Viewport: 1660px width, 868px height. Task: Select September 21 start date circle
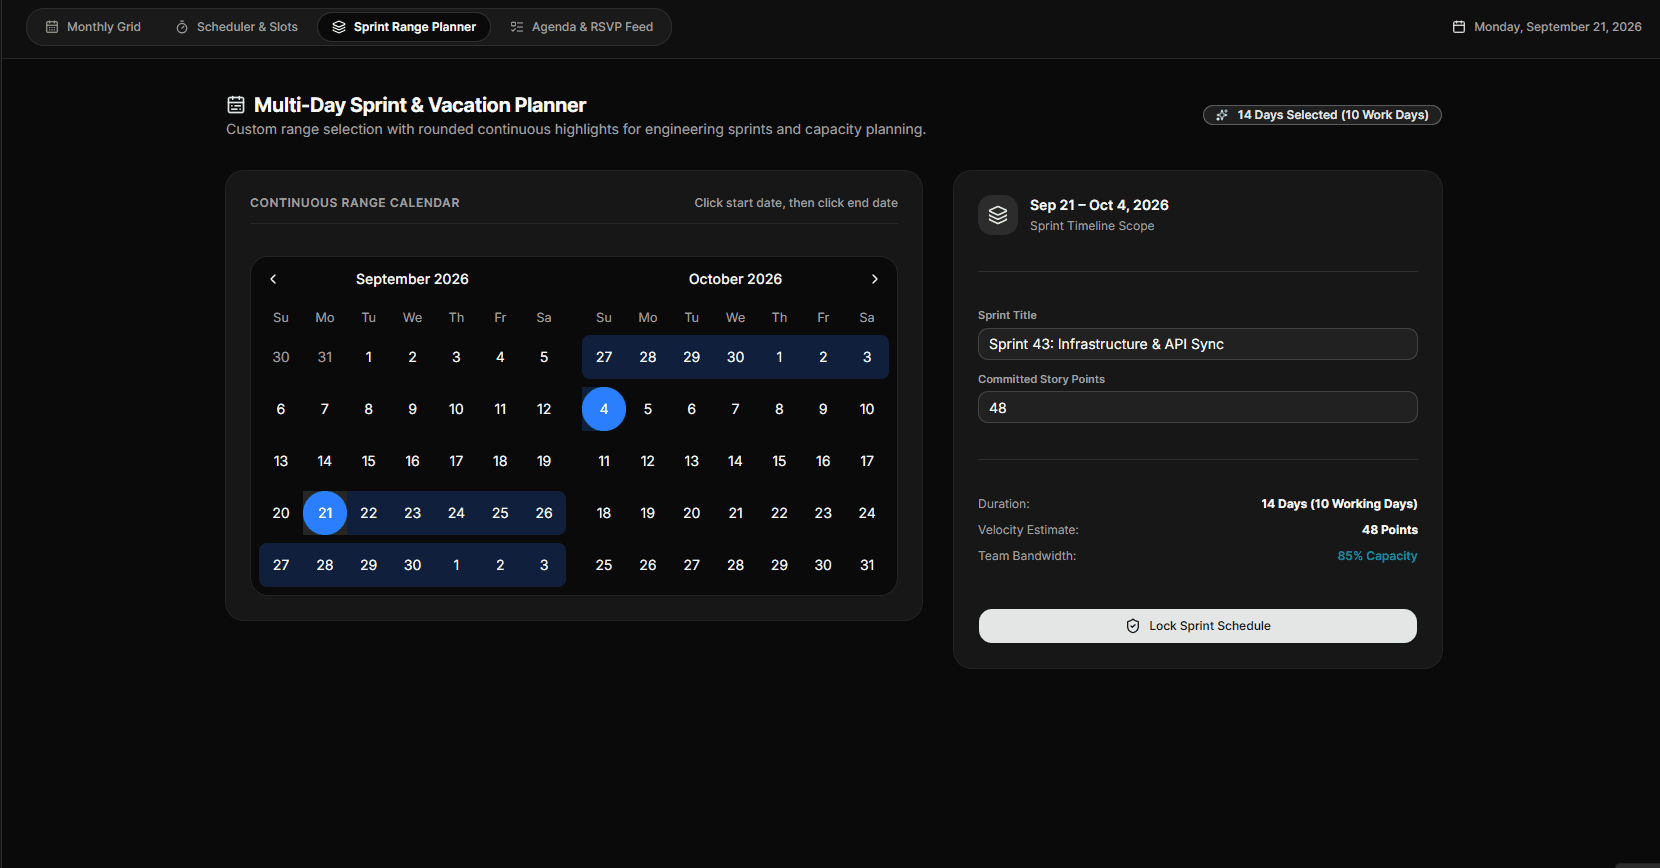[325, 513]
